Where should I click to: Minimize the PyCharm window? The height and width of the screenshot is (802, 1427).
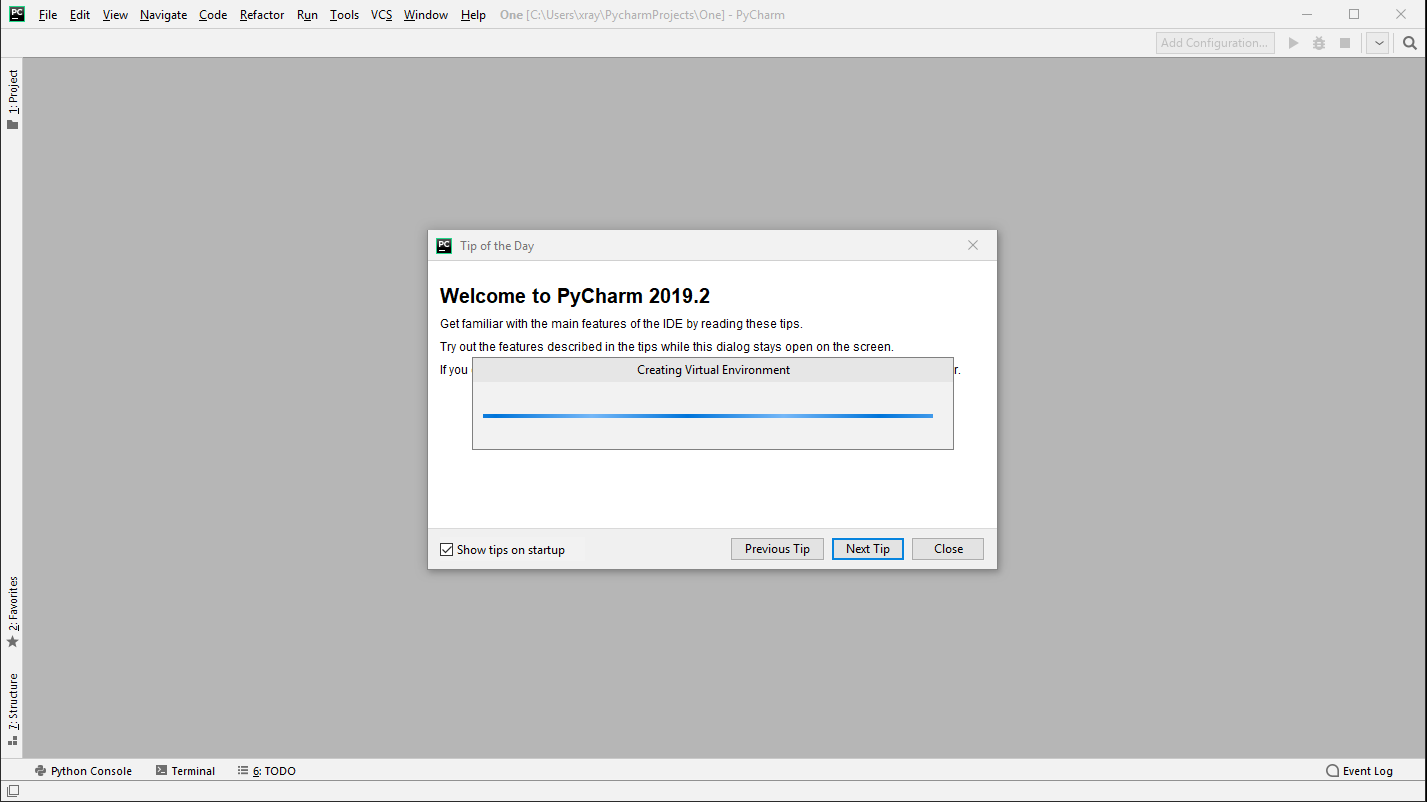coord(1308,14)
